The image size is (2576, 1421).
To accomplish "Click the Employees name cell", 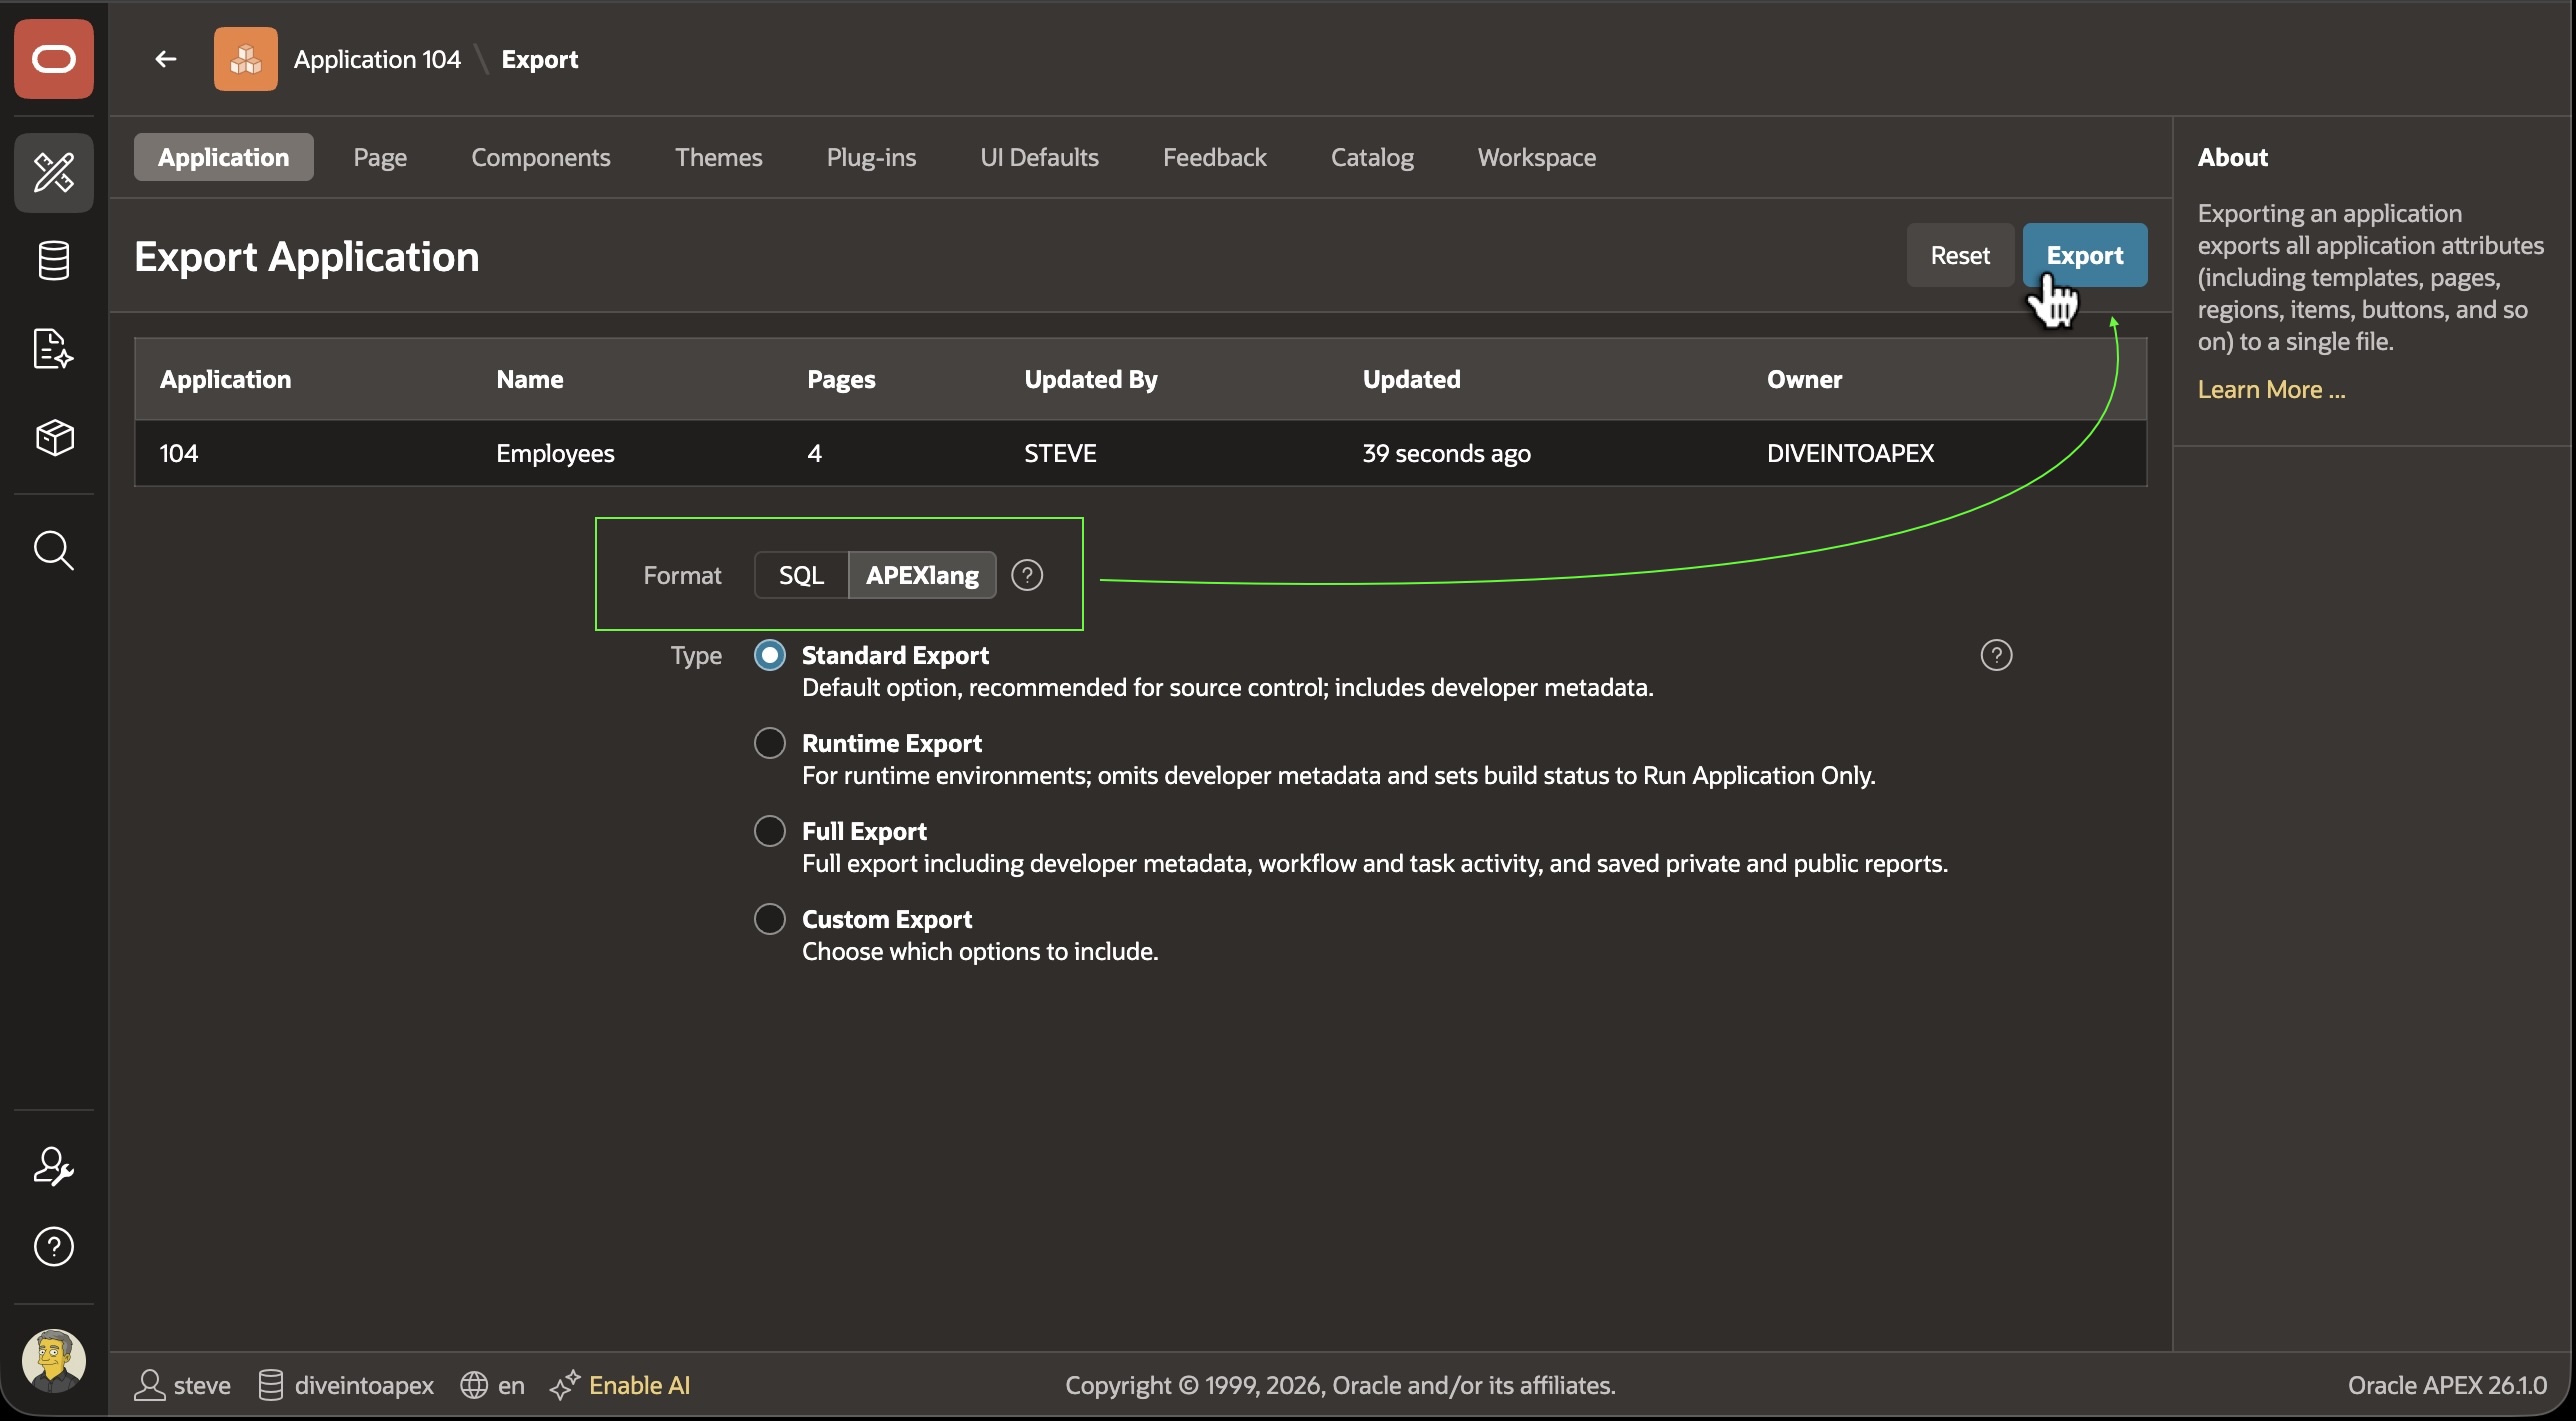I will (x=556, y=453).
